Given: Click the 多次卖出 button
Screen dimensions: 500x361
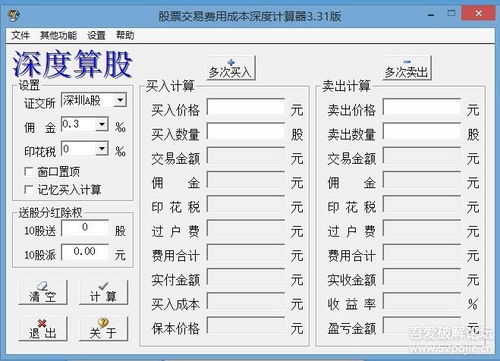Looking at the screenshot, I should click(x=407, y=68).
